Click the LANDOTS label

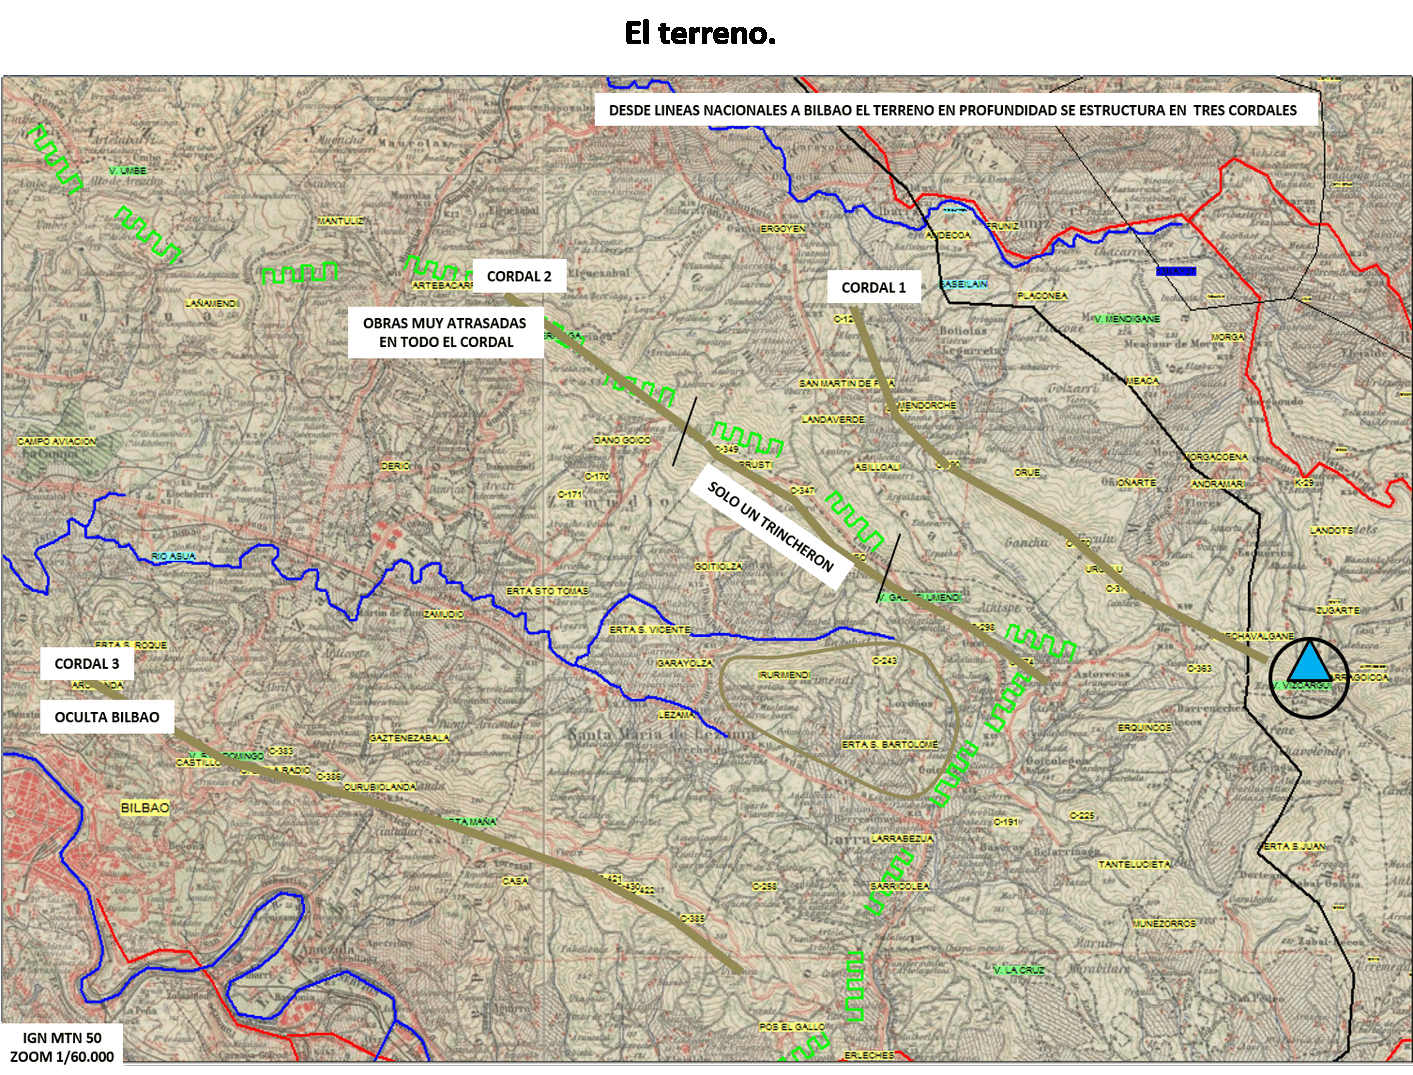coord(1332,531)
